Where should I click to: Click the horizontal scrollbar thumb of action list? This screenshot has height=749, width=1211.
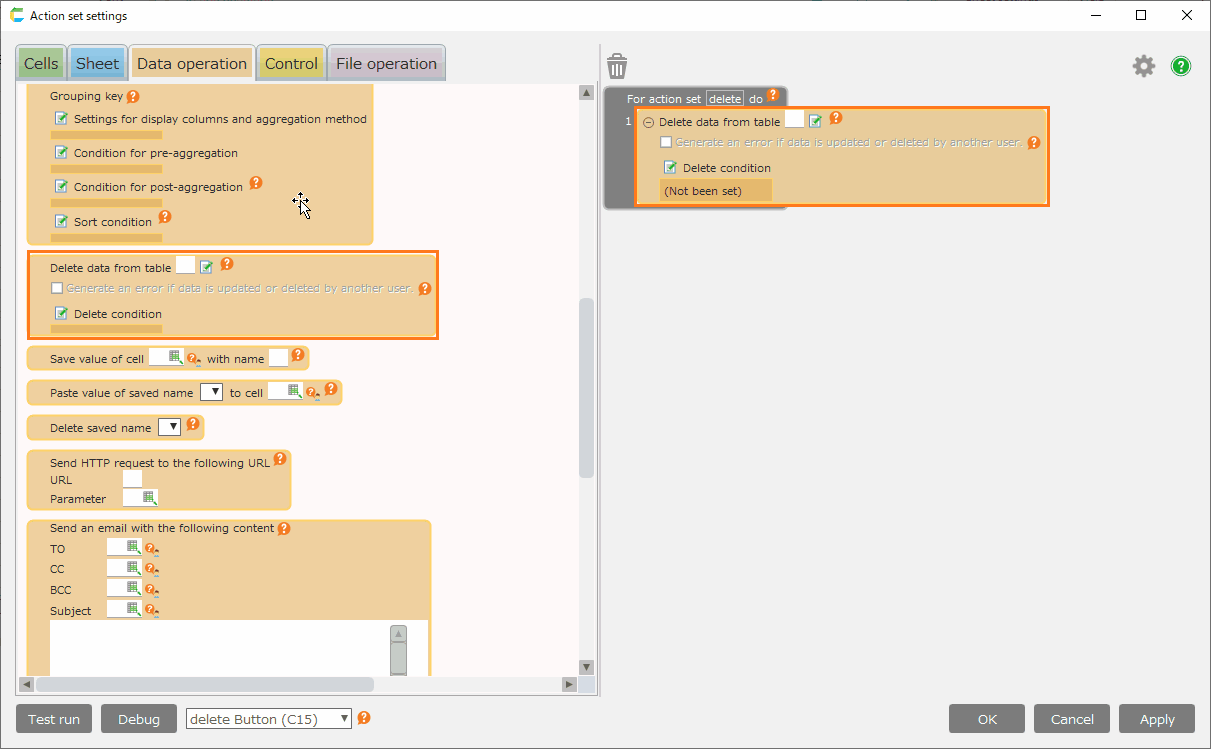click(x=205, y=684)
